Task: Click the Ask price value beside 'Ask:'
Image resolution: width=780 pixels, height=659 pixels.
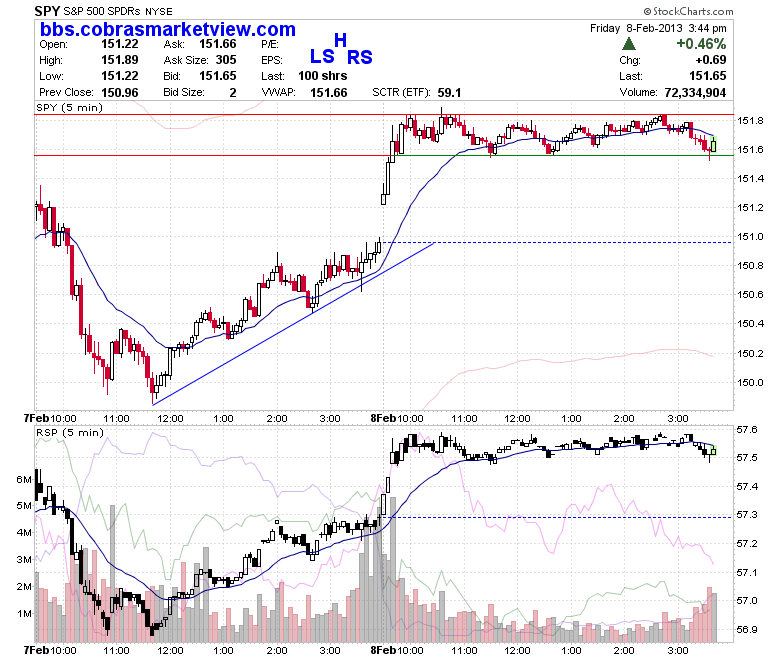Action: coord(217,44)
